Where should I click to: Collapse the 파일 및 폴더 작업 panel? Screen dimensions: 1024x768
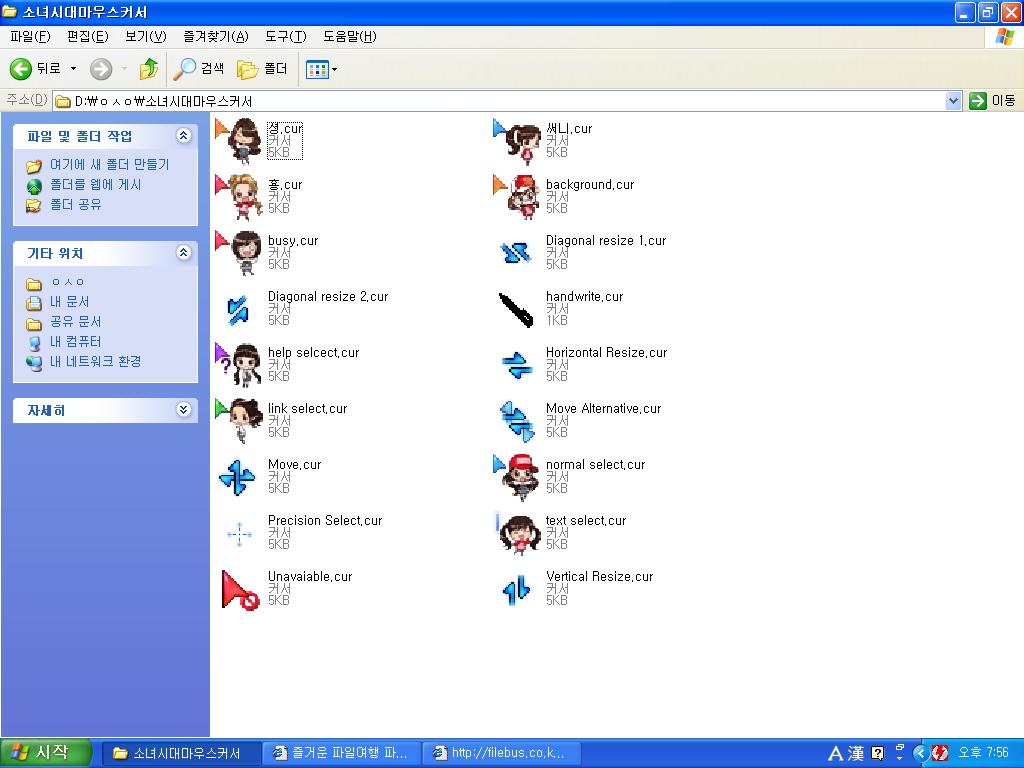pos(183,136)
